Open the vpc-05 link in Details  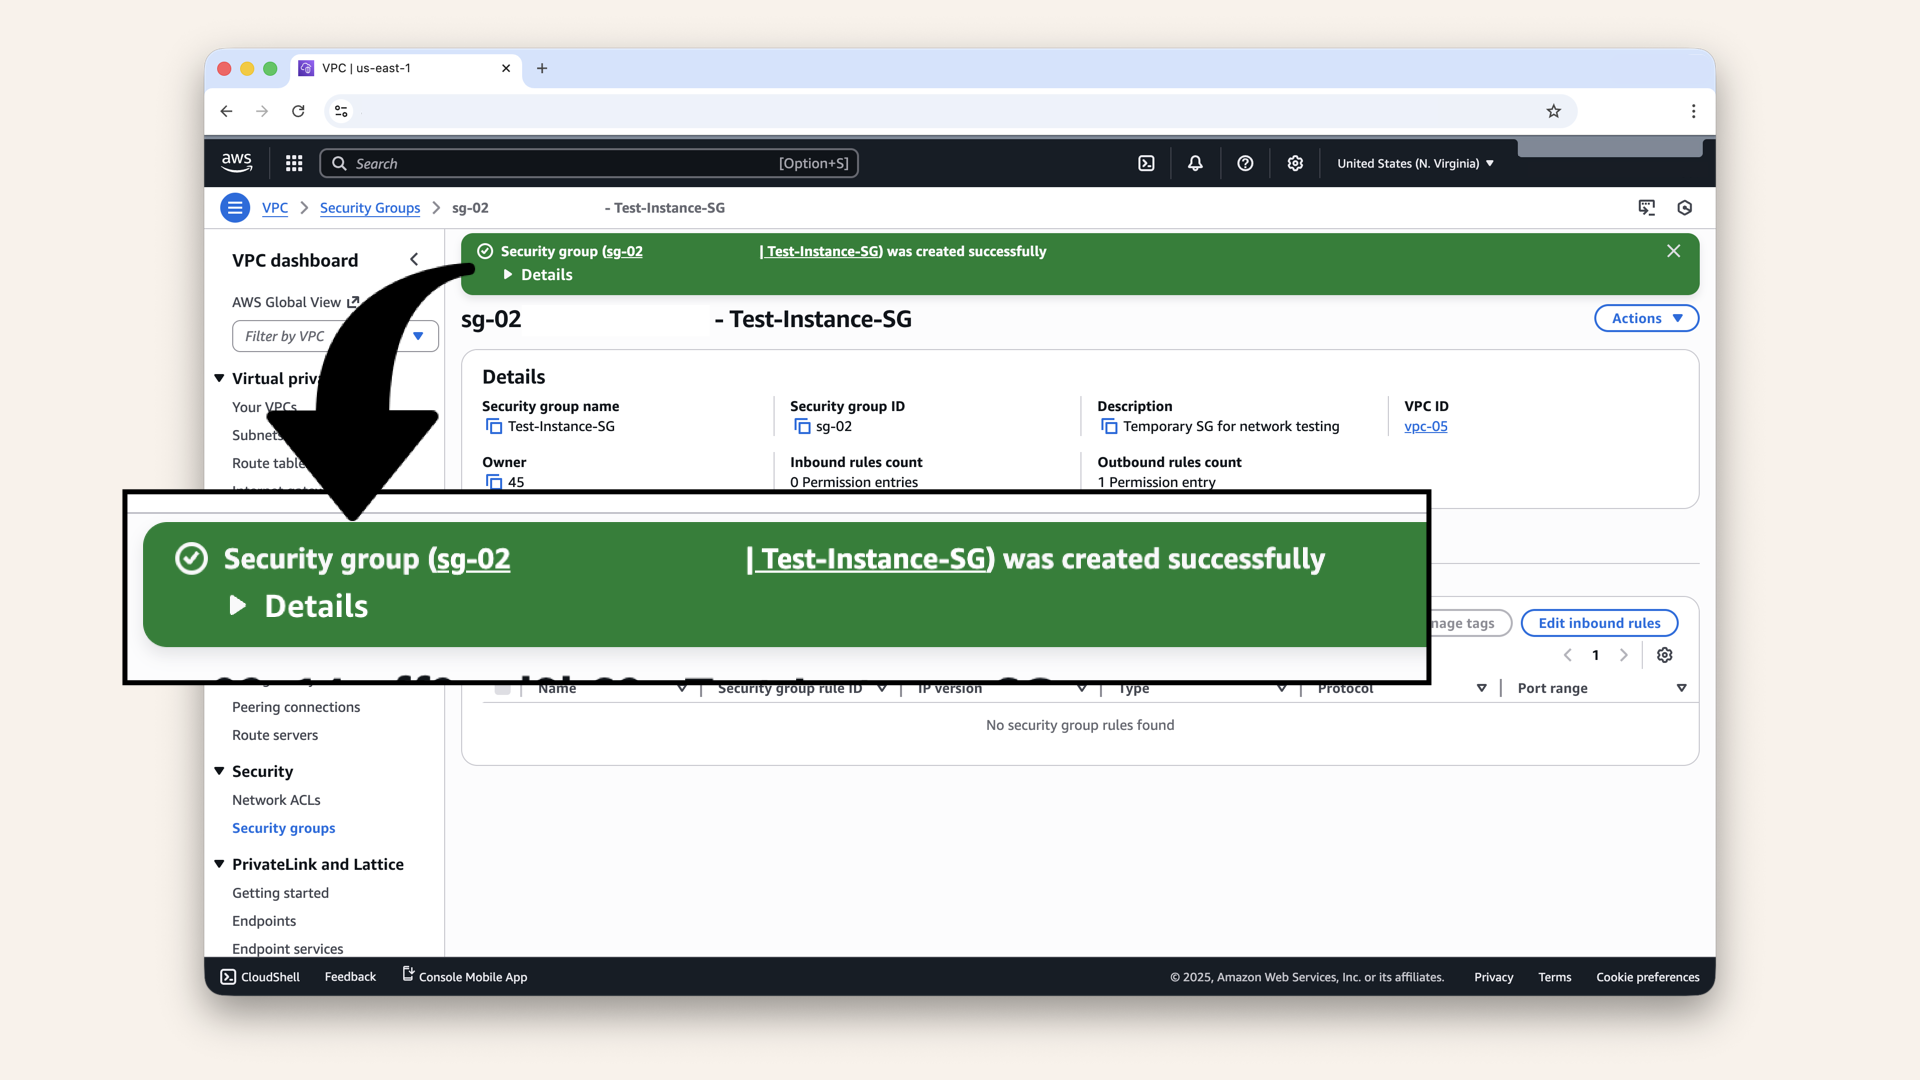pos(1426,426)
